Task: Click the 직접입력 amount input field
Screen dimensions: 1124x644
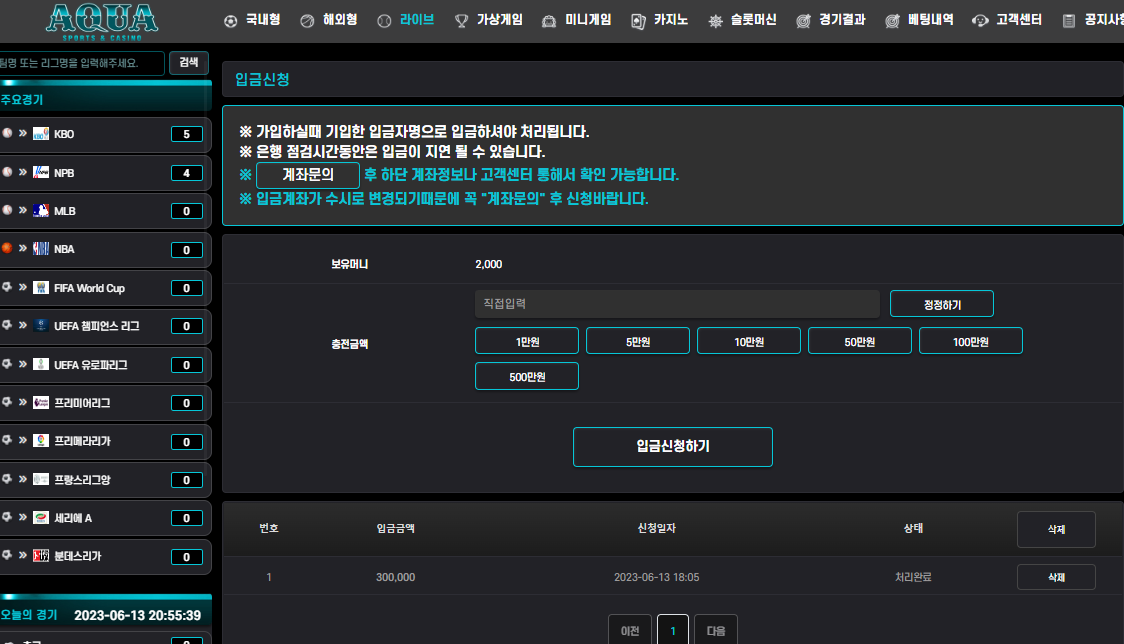Action: coord(676,303)
